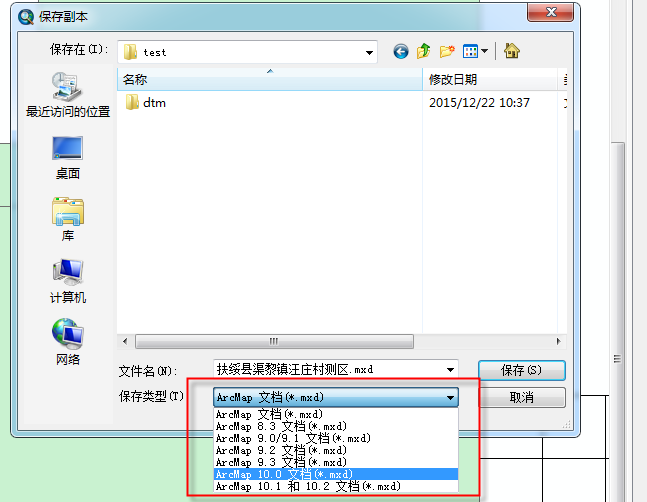Expand the 保存在 test location dropdown
647x502 pixels.
pos(369,52)
